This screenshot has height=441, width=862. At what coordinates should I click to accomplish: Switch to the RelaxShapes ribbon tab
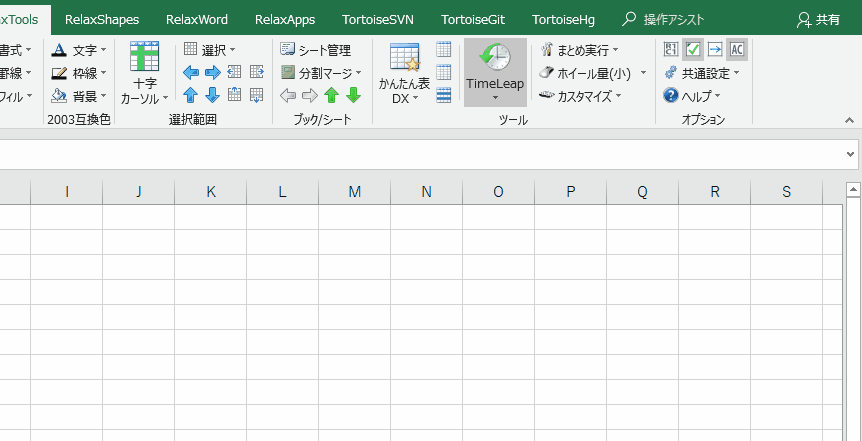pyautogui.click(x=102, y=20)
